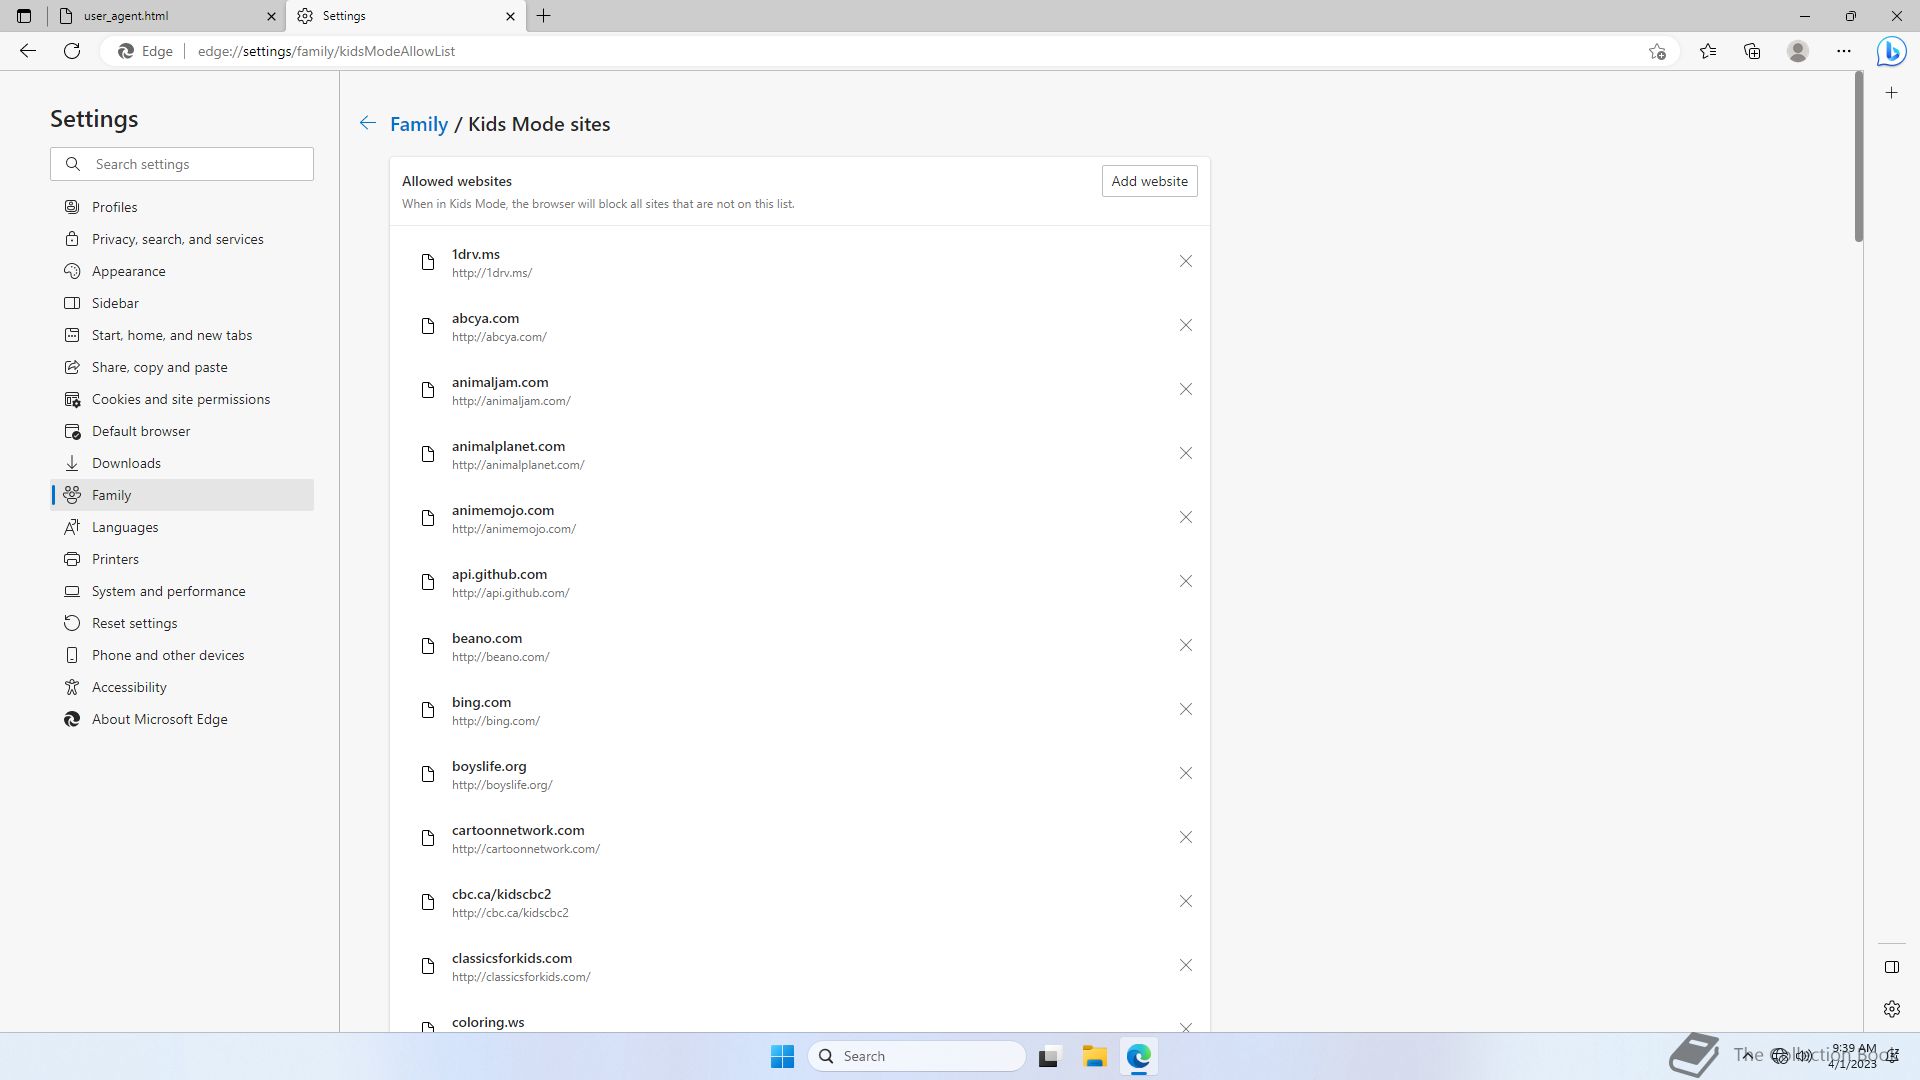Go back using the arrow beside Family
This screenshot has height=1080, width=1920.
[x=367, y=123]
